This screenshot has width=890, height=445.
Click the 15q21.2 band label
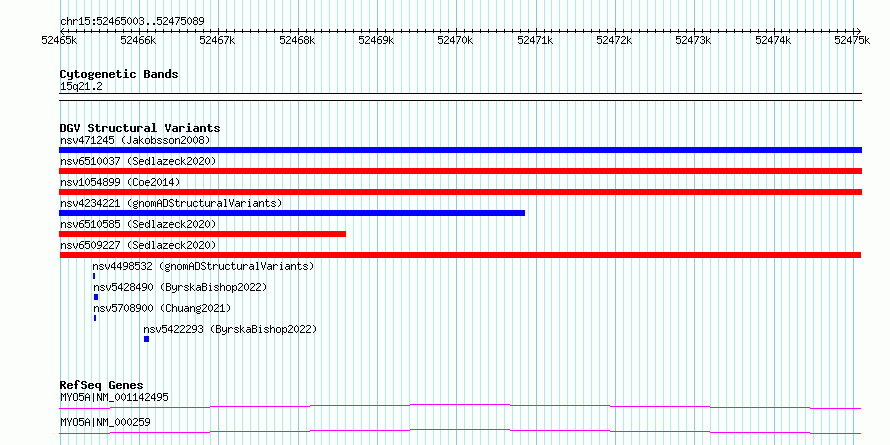coord(81,86)
